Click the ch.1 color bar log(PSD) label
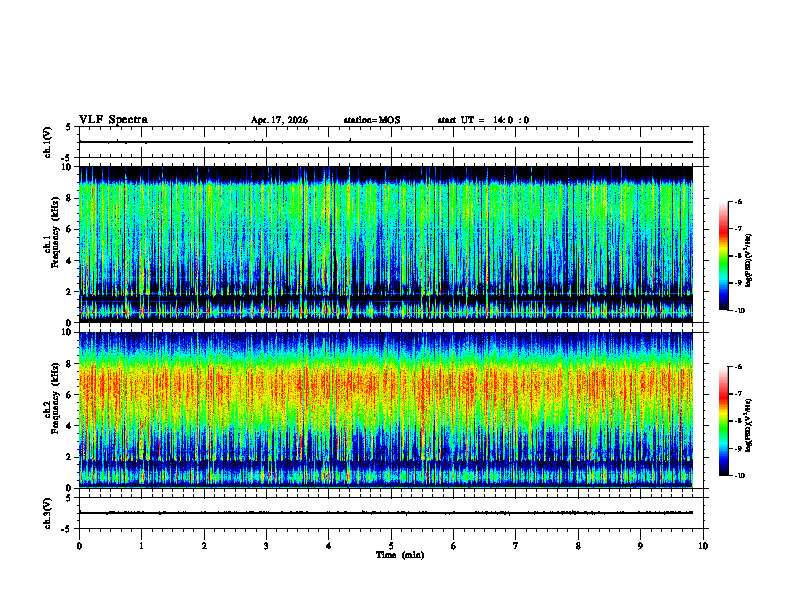Image resolution: width=792 pixels, height=612 pixels. coord(749,260)
